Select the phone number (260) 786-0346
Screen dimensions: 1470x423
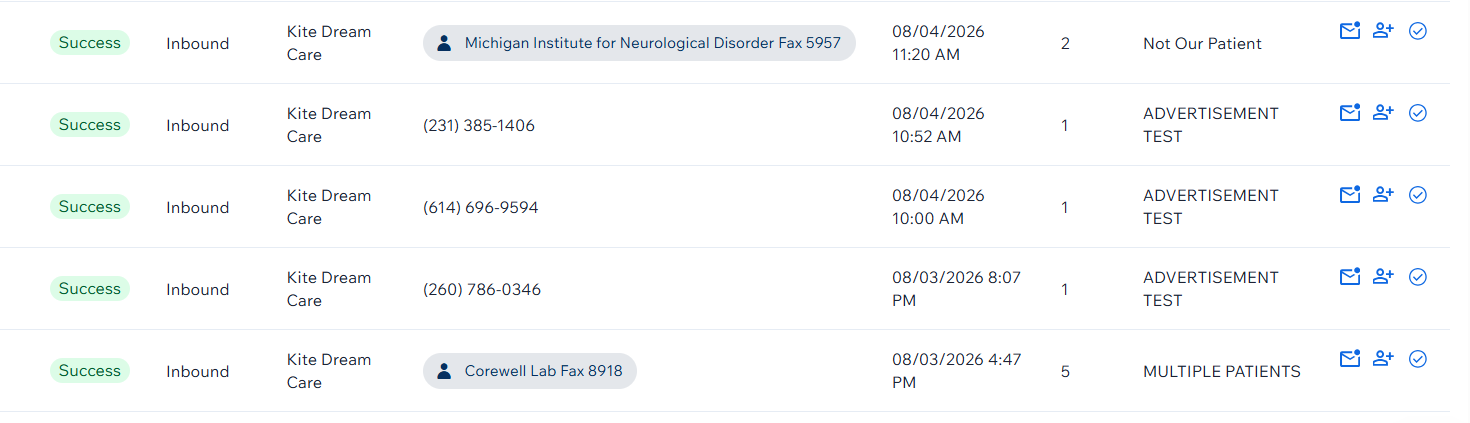(482, 290)
